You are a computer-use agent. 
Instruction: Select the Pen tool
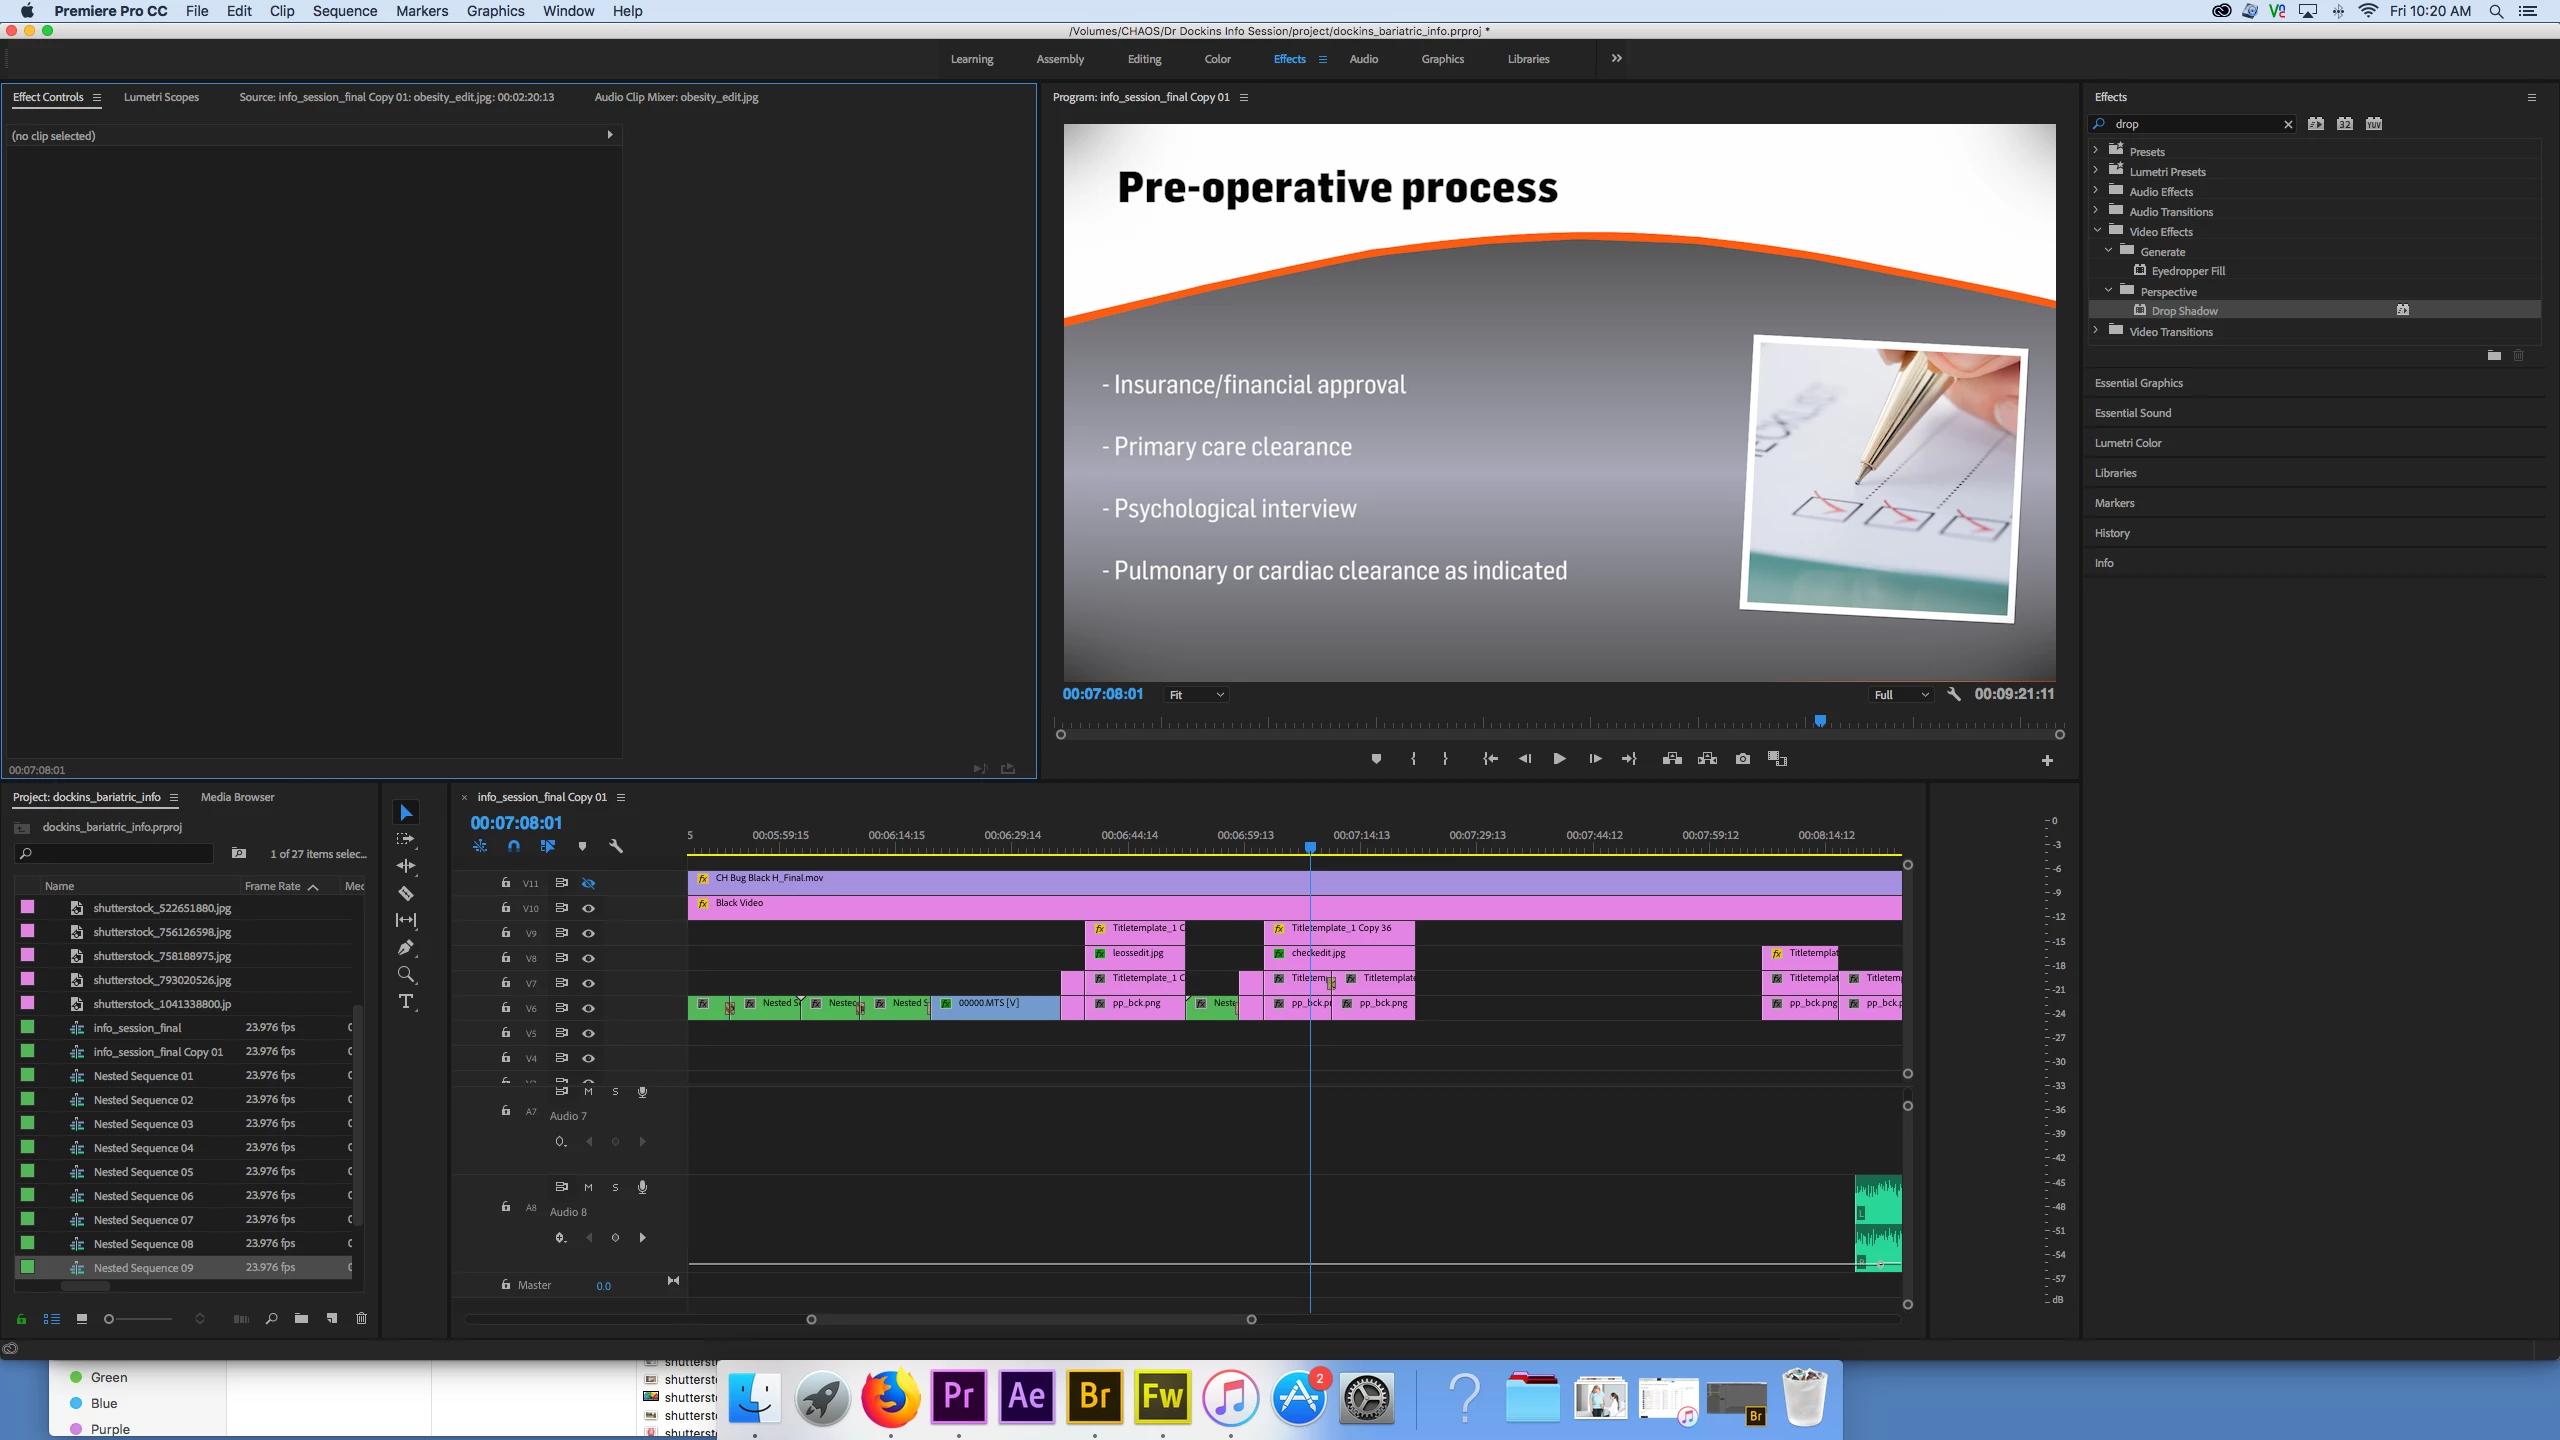tap(406, 947)
